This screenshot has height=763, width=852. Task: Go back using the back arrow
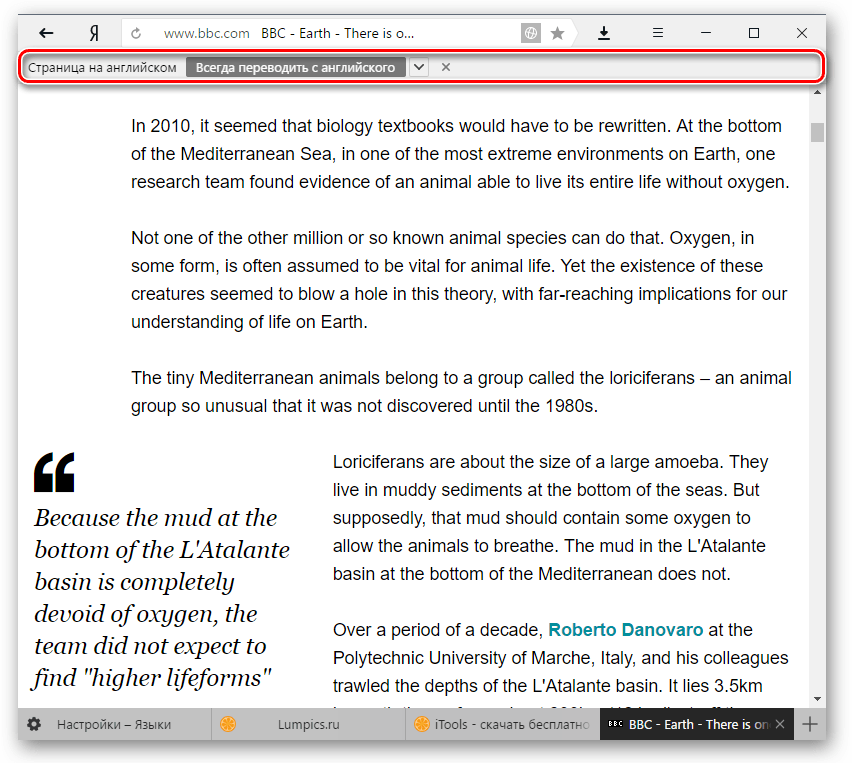[46, 33]
